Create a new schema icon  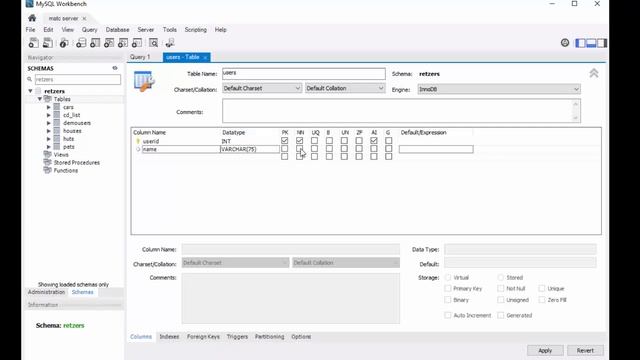pos(81,43)
